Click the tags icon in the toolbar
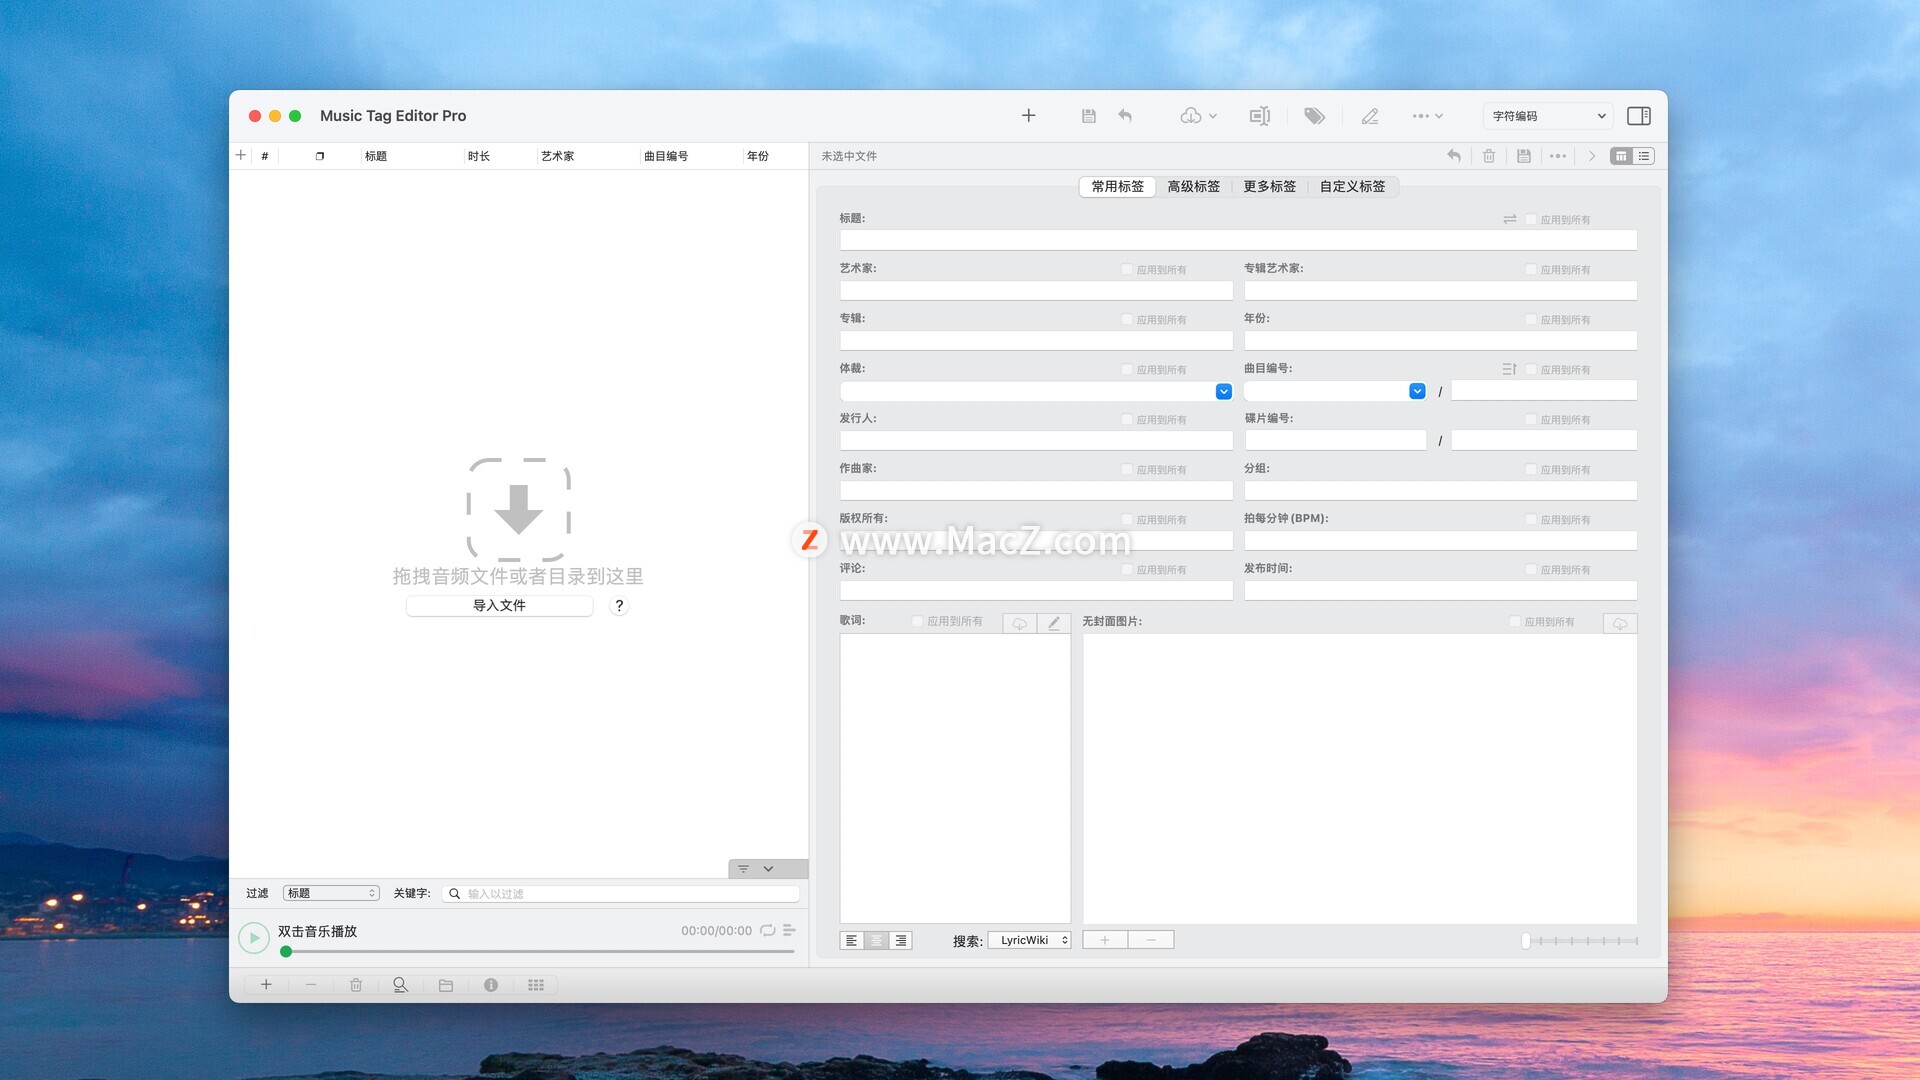Viewport: 1920px width, 1080px height. (x=1314, y=116)
